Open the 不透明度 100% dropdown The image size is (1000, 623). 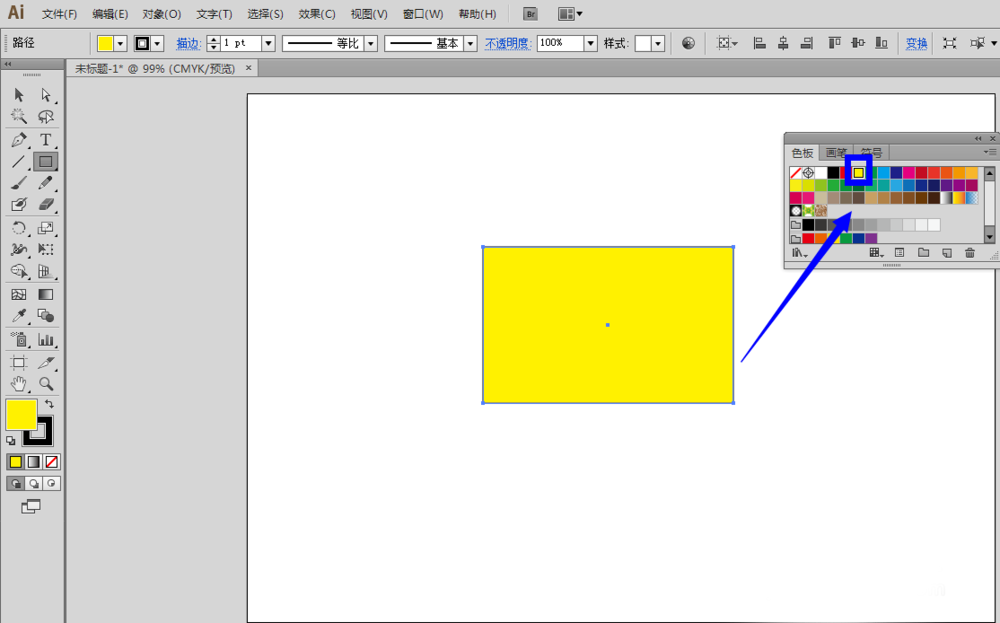pyautogui.click(x=589, y=43)
